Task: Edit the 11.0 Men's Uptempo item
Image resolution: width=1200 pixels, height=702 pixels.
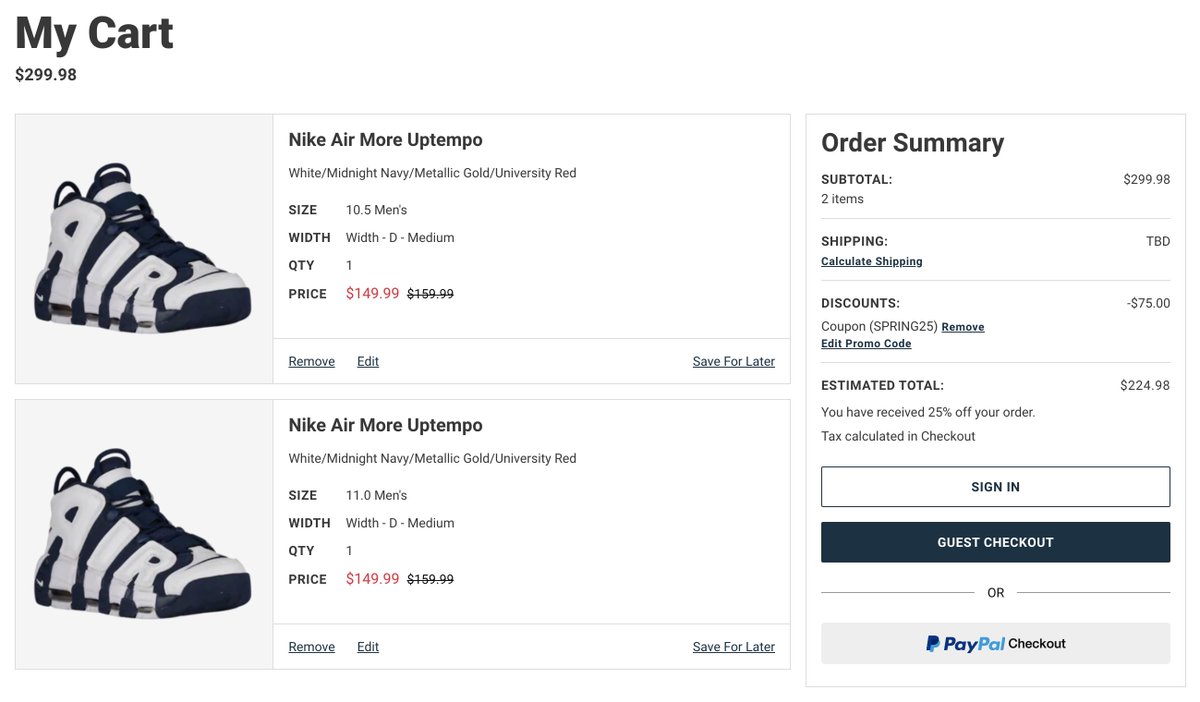Action: point(368,647)
